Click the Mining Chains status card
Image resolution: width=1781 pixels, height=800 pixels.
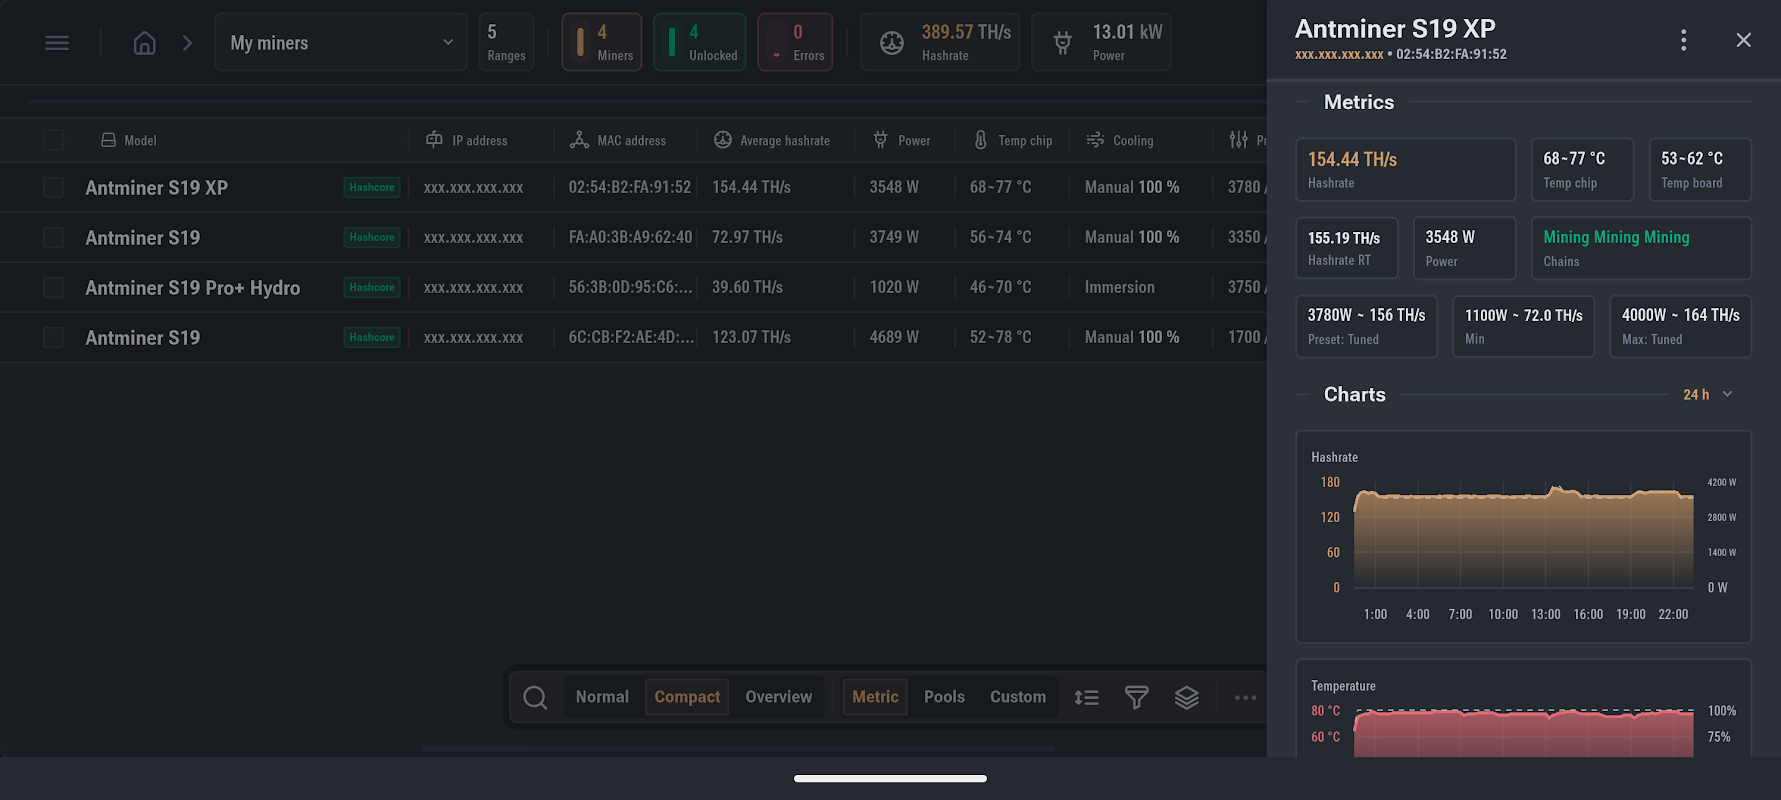tap(1641, 248)
